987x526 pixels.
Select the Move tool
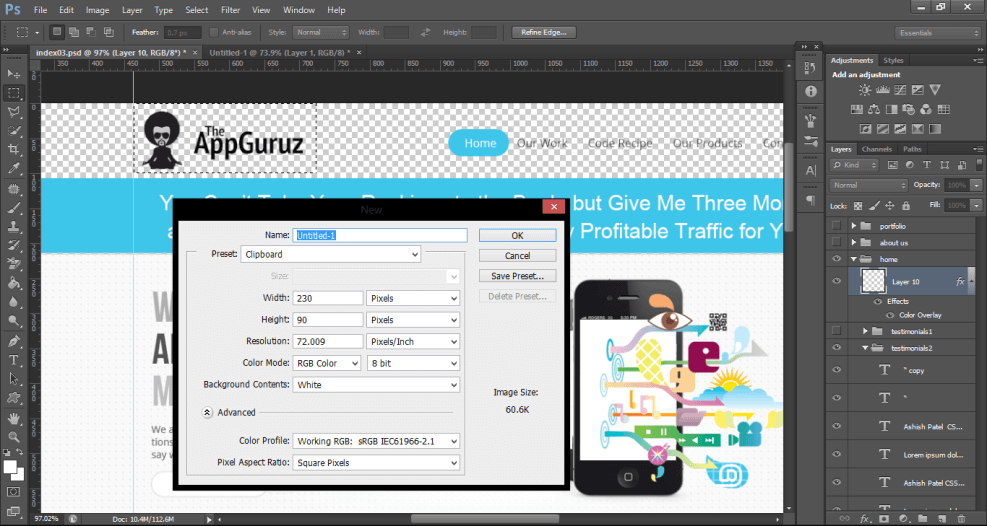click(13, 74)
